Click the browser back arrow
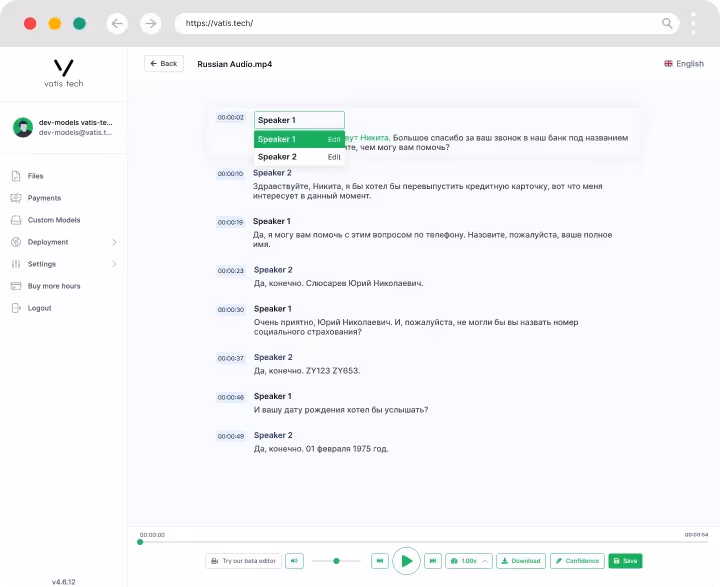The height and width of the screenshot is (587, 720). click(x=117, y=23)
